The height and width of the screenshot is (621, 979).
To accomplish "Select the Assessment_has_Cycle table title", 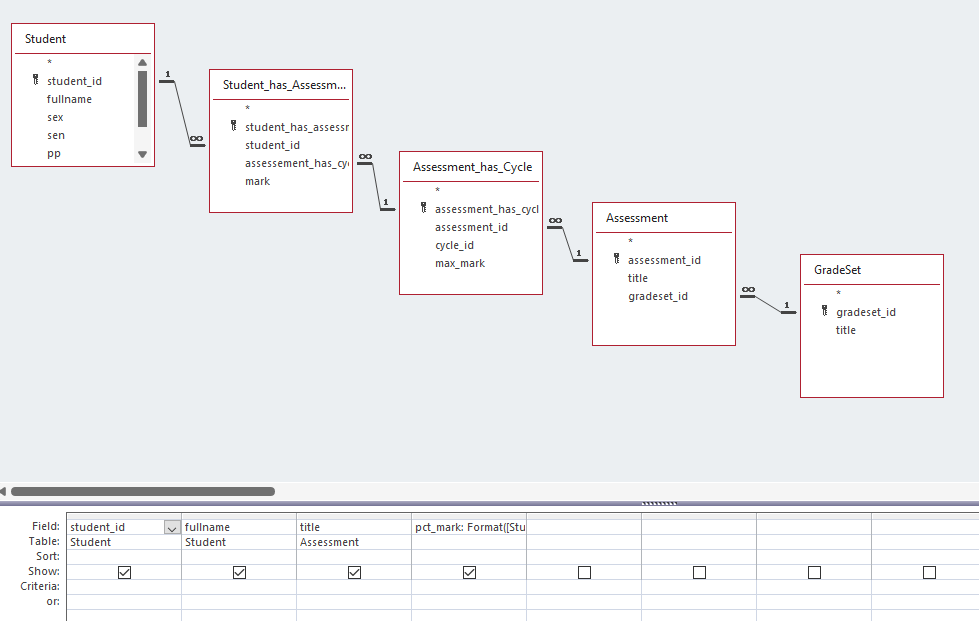I will (x=471, y=167).
